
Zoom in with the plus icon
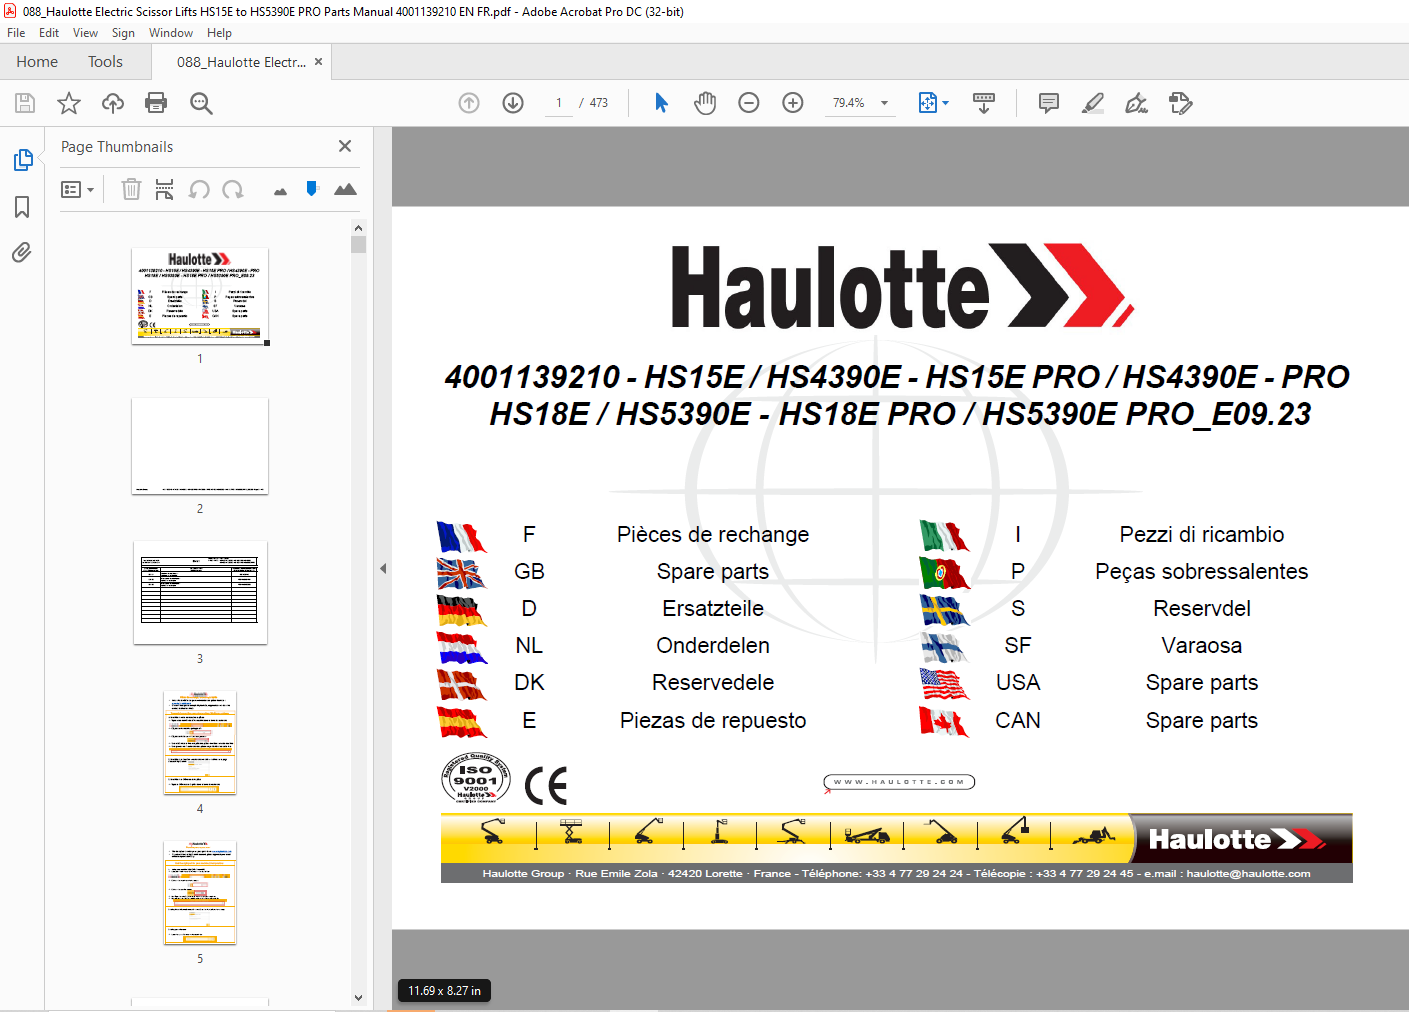[x=793, y=103]
